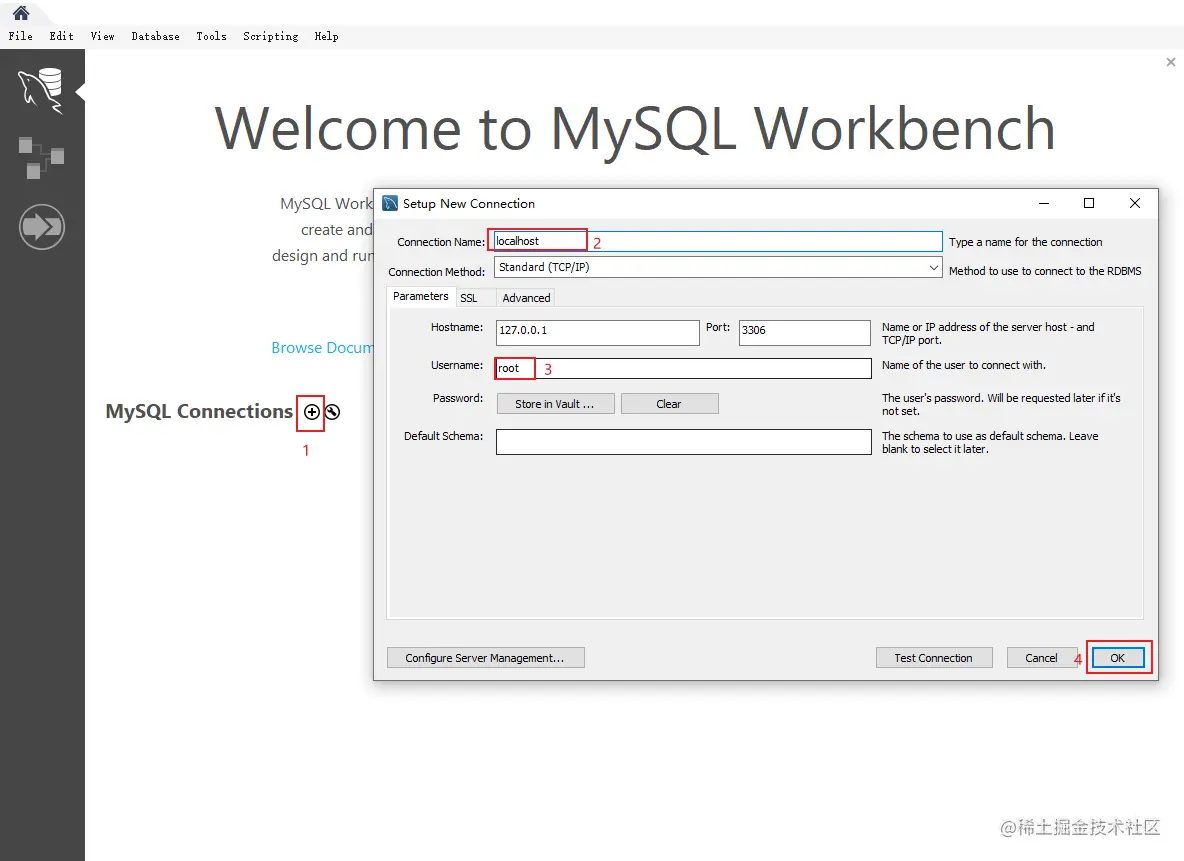Add a new MySQL connection plus icon
The height and width of the screenshot is (861, 1184).
pyautogui.click(x=311, y=412)
